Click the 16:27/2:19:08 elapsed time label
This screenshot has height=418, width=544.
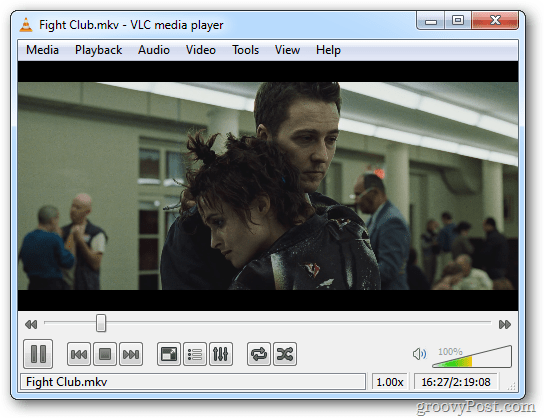coord(456,382)
